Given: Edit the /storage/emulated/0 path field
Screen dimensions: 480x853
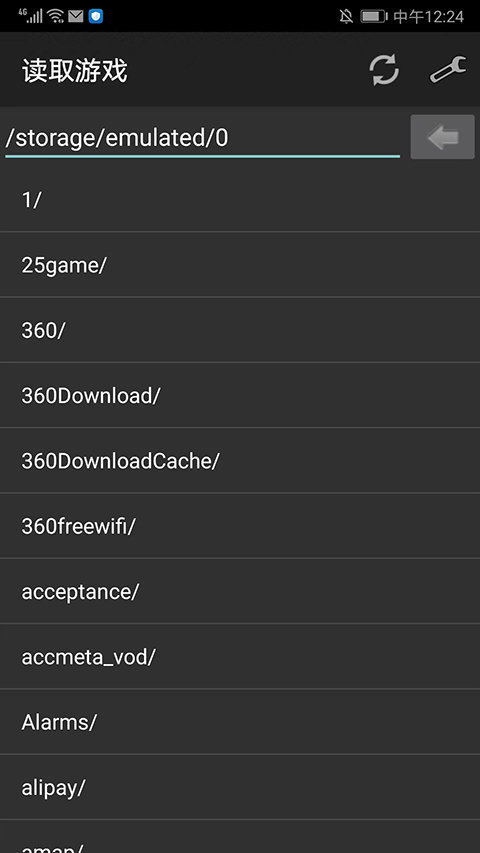Looking at the screenshot, I should pyautogui.click(x=202, y=138).
